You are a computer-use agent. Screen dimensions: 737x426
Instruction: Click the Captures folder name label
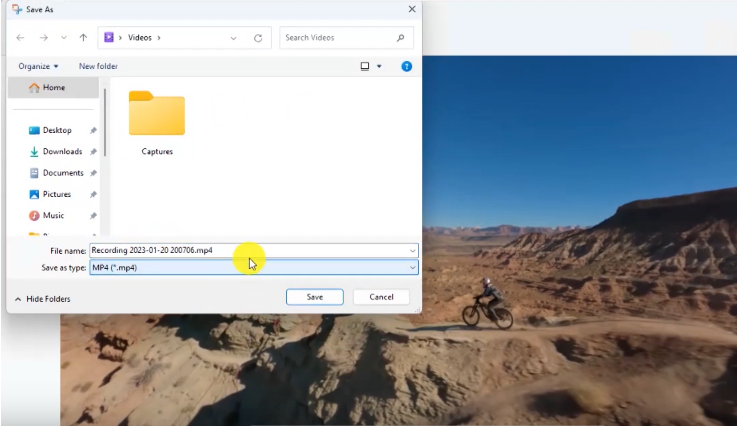(x=157, y=151)
